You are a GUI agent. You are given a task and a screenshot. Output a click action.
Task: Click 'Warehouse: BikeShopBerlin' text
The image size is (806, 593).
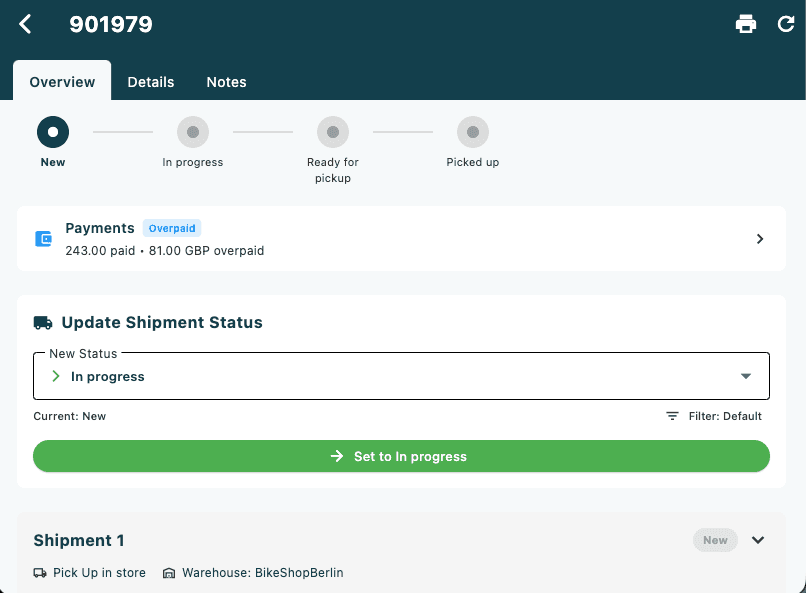[x=263, y=573]
